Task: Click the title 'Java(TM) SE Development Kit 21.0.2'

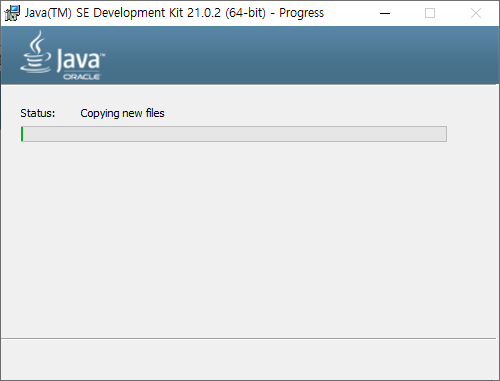Action: [123, 13]
